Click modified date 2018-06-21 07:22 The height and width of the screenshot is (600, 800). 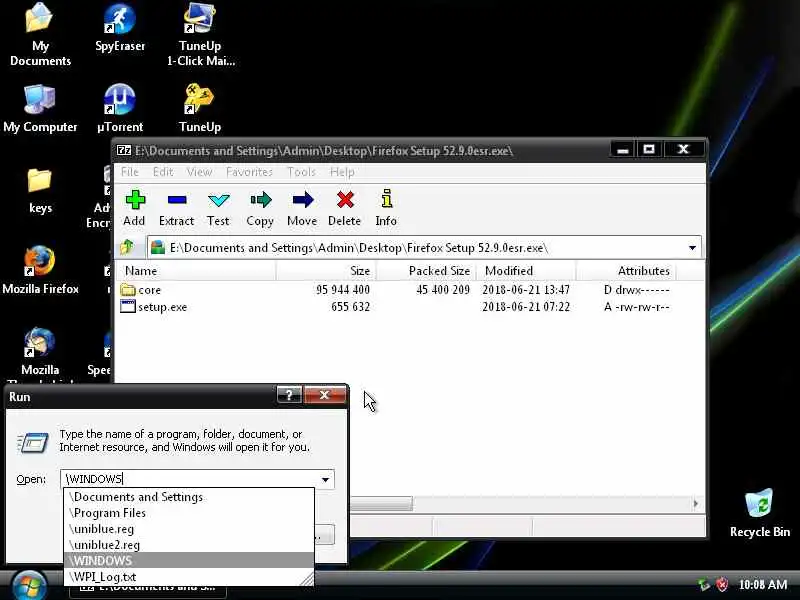526,307
